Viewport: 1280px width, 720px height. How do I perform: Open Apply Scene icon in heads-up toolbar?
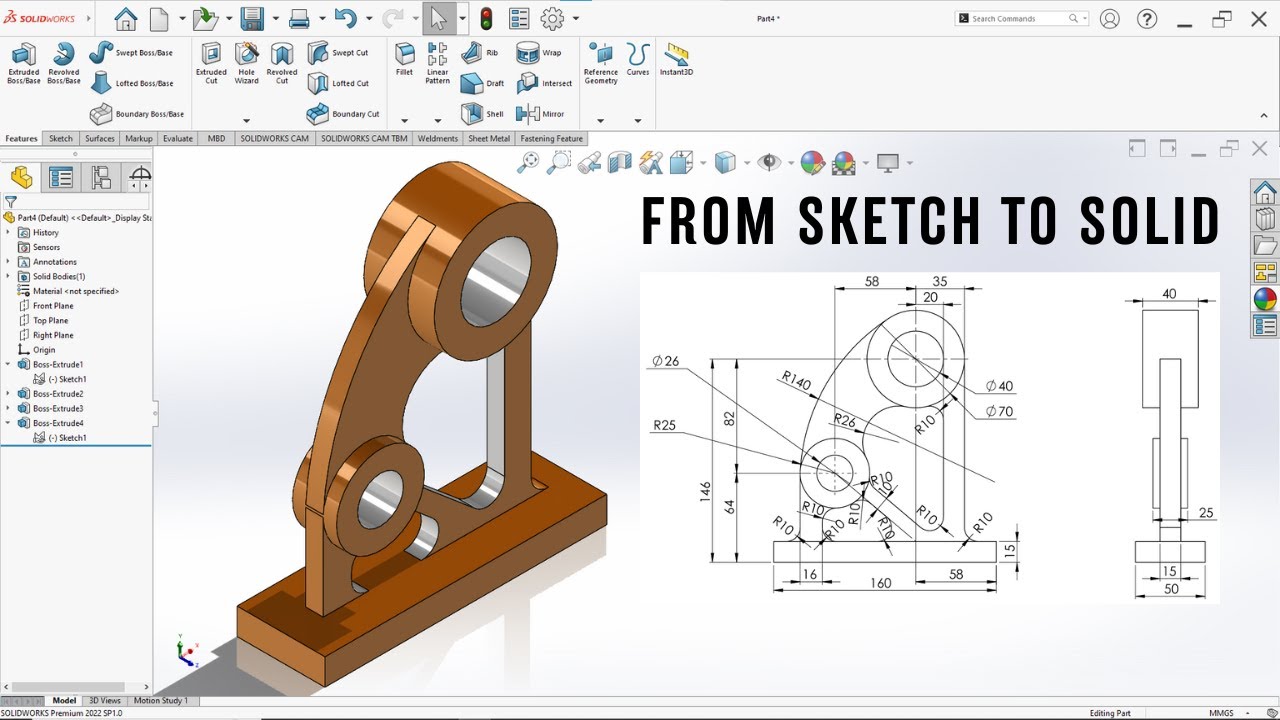pos(843,161)
